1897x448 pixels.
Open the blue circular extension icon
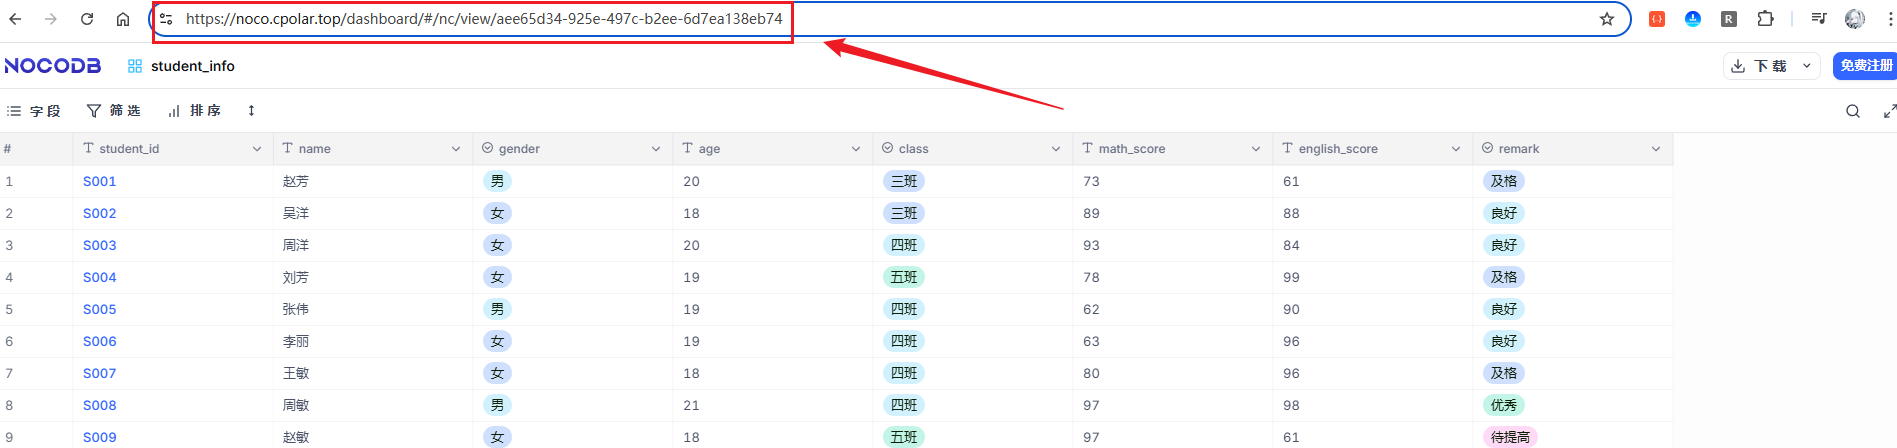pyautogui.click(x=1693, y=19)
